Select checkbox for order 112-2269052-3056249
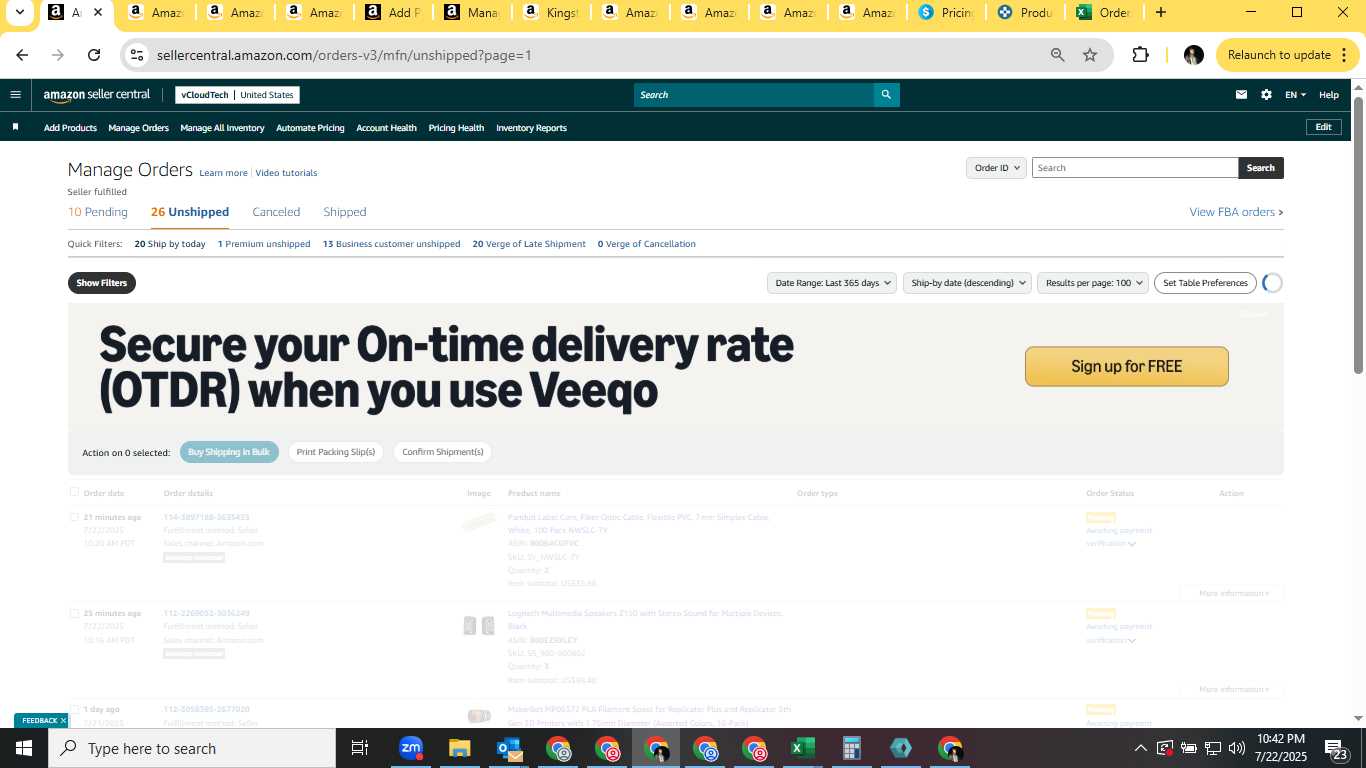This screenshot has width=1366, height=768. point(74,613)
